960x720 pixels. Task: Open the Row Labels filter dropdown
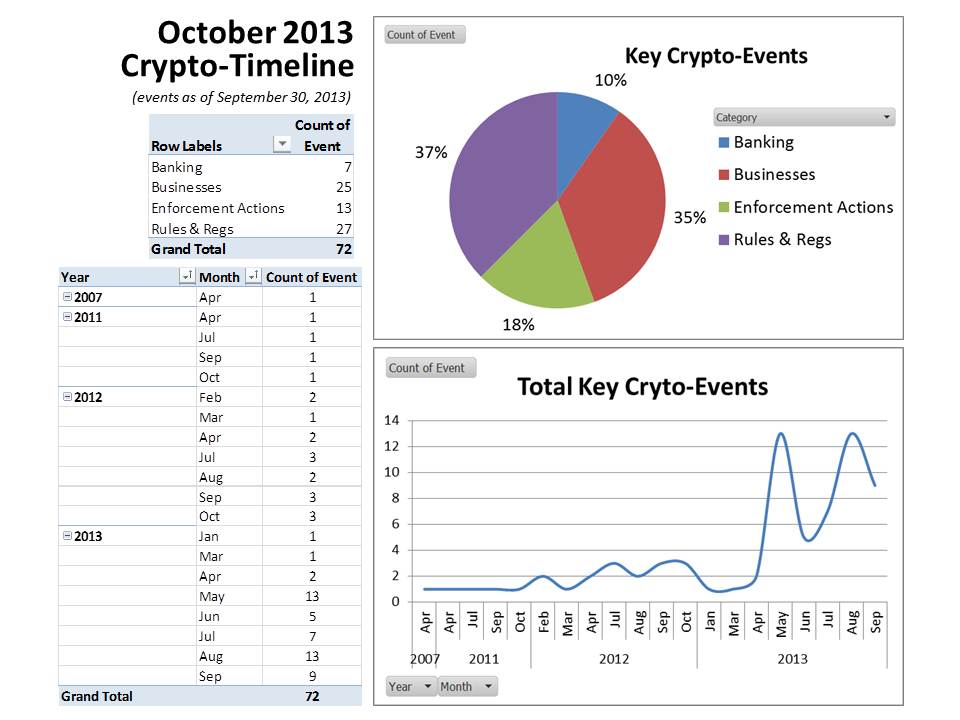pos(282,145)
